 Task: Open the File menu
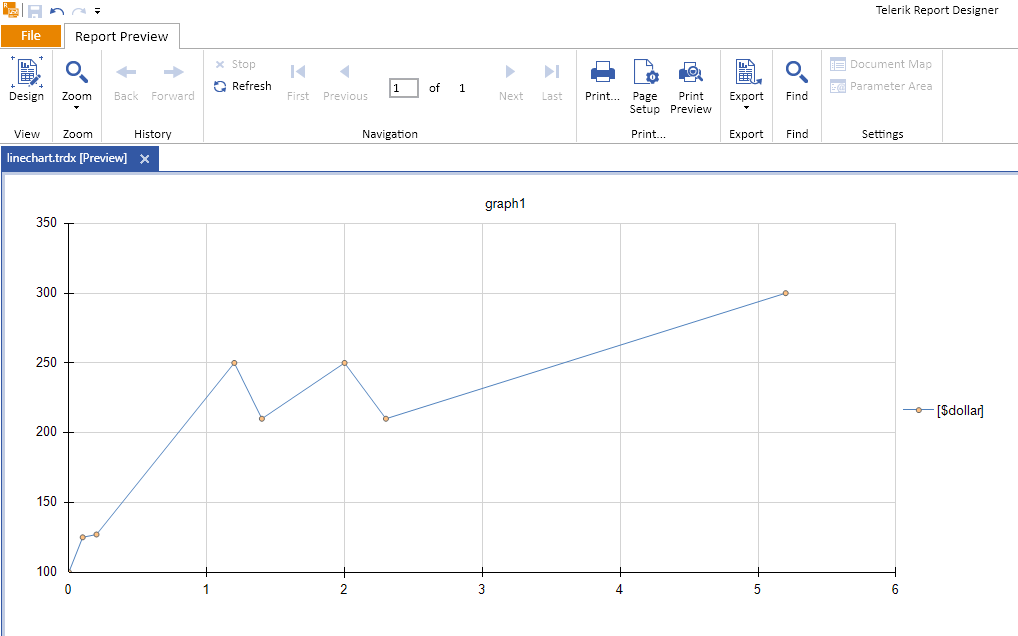31,35
